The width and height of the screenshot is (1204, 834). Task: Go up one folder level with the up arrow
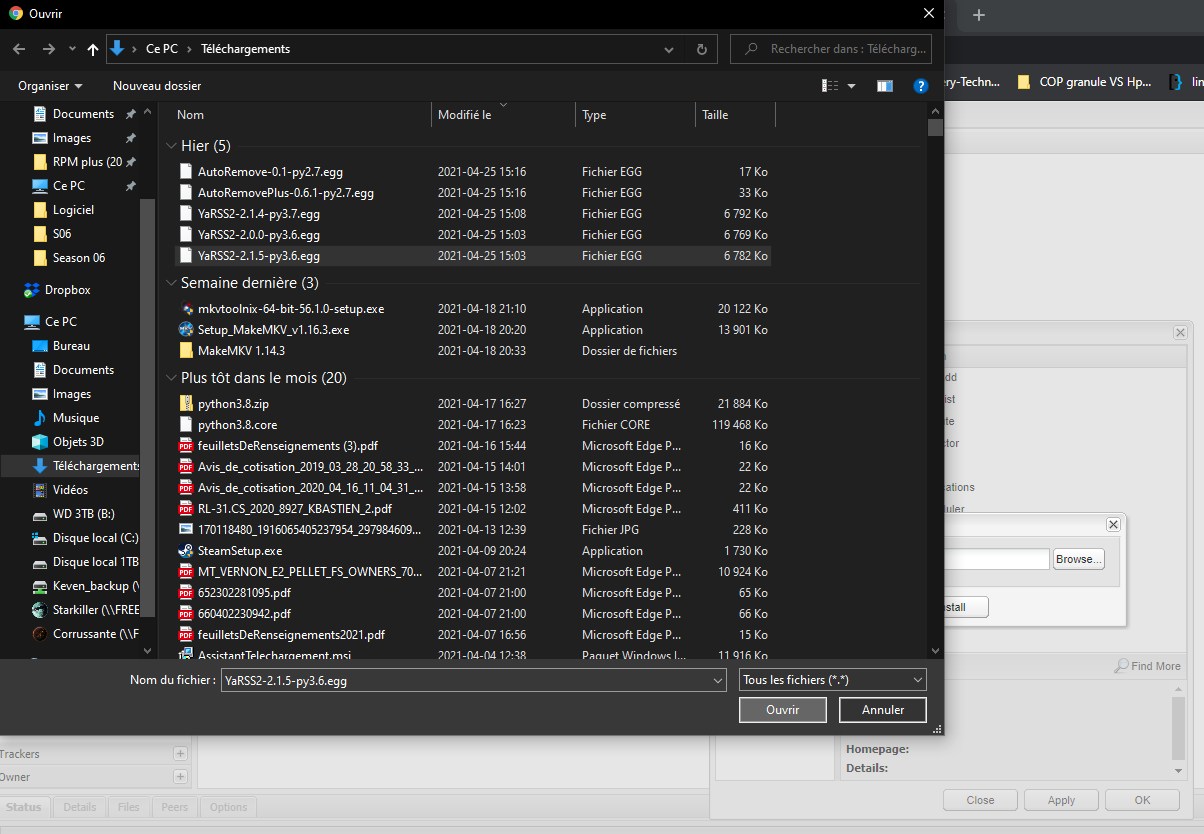point(94,49)
